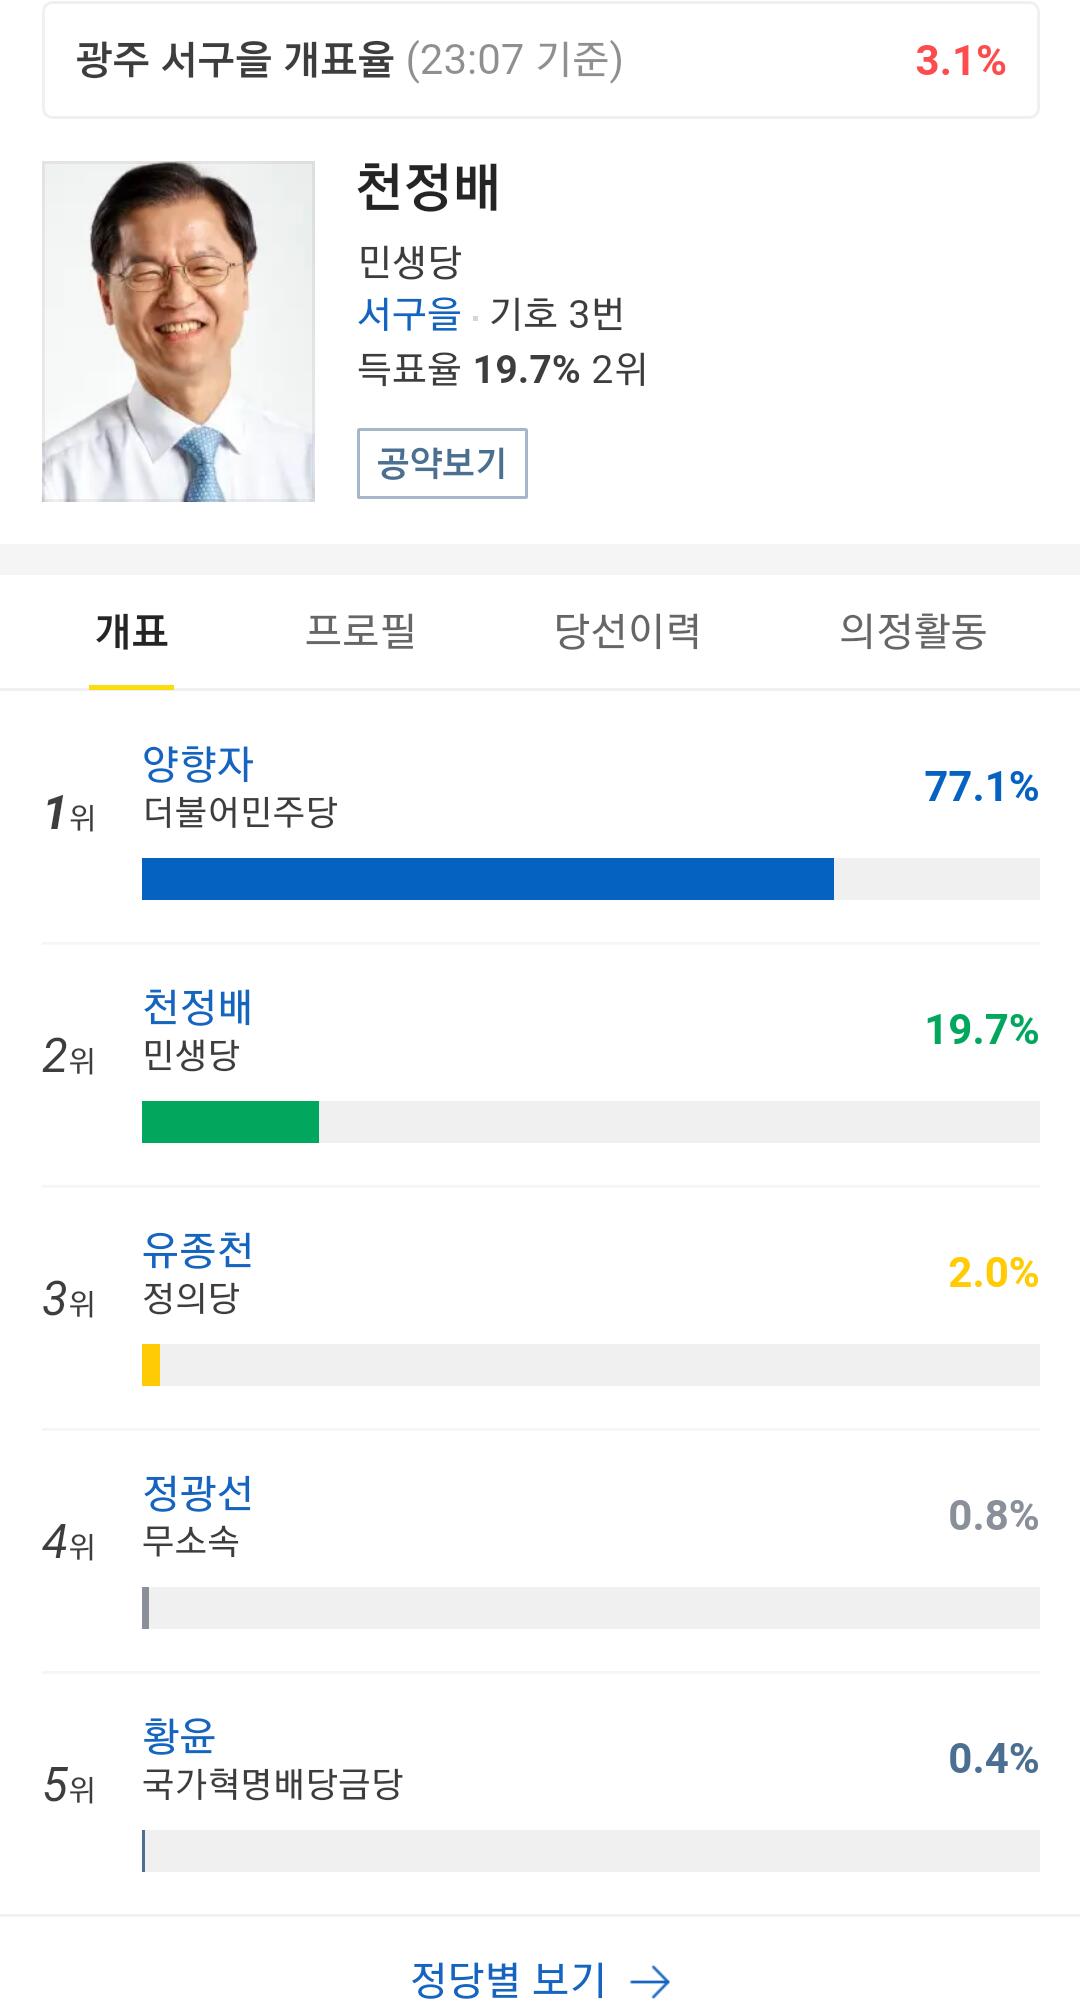Screen dimensions: 1080x2015
Task: Click the blue 77.1% vote bar
Action: [x=488, y=879]
